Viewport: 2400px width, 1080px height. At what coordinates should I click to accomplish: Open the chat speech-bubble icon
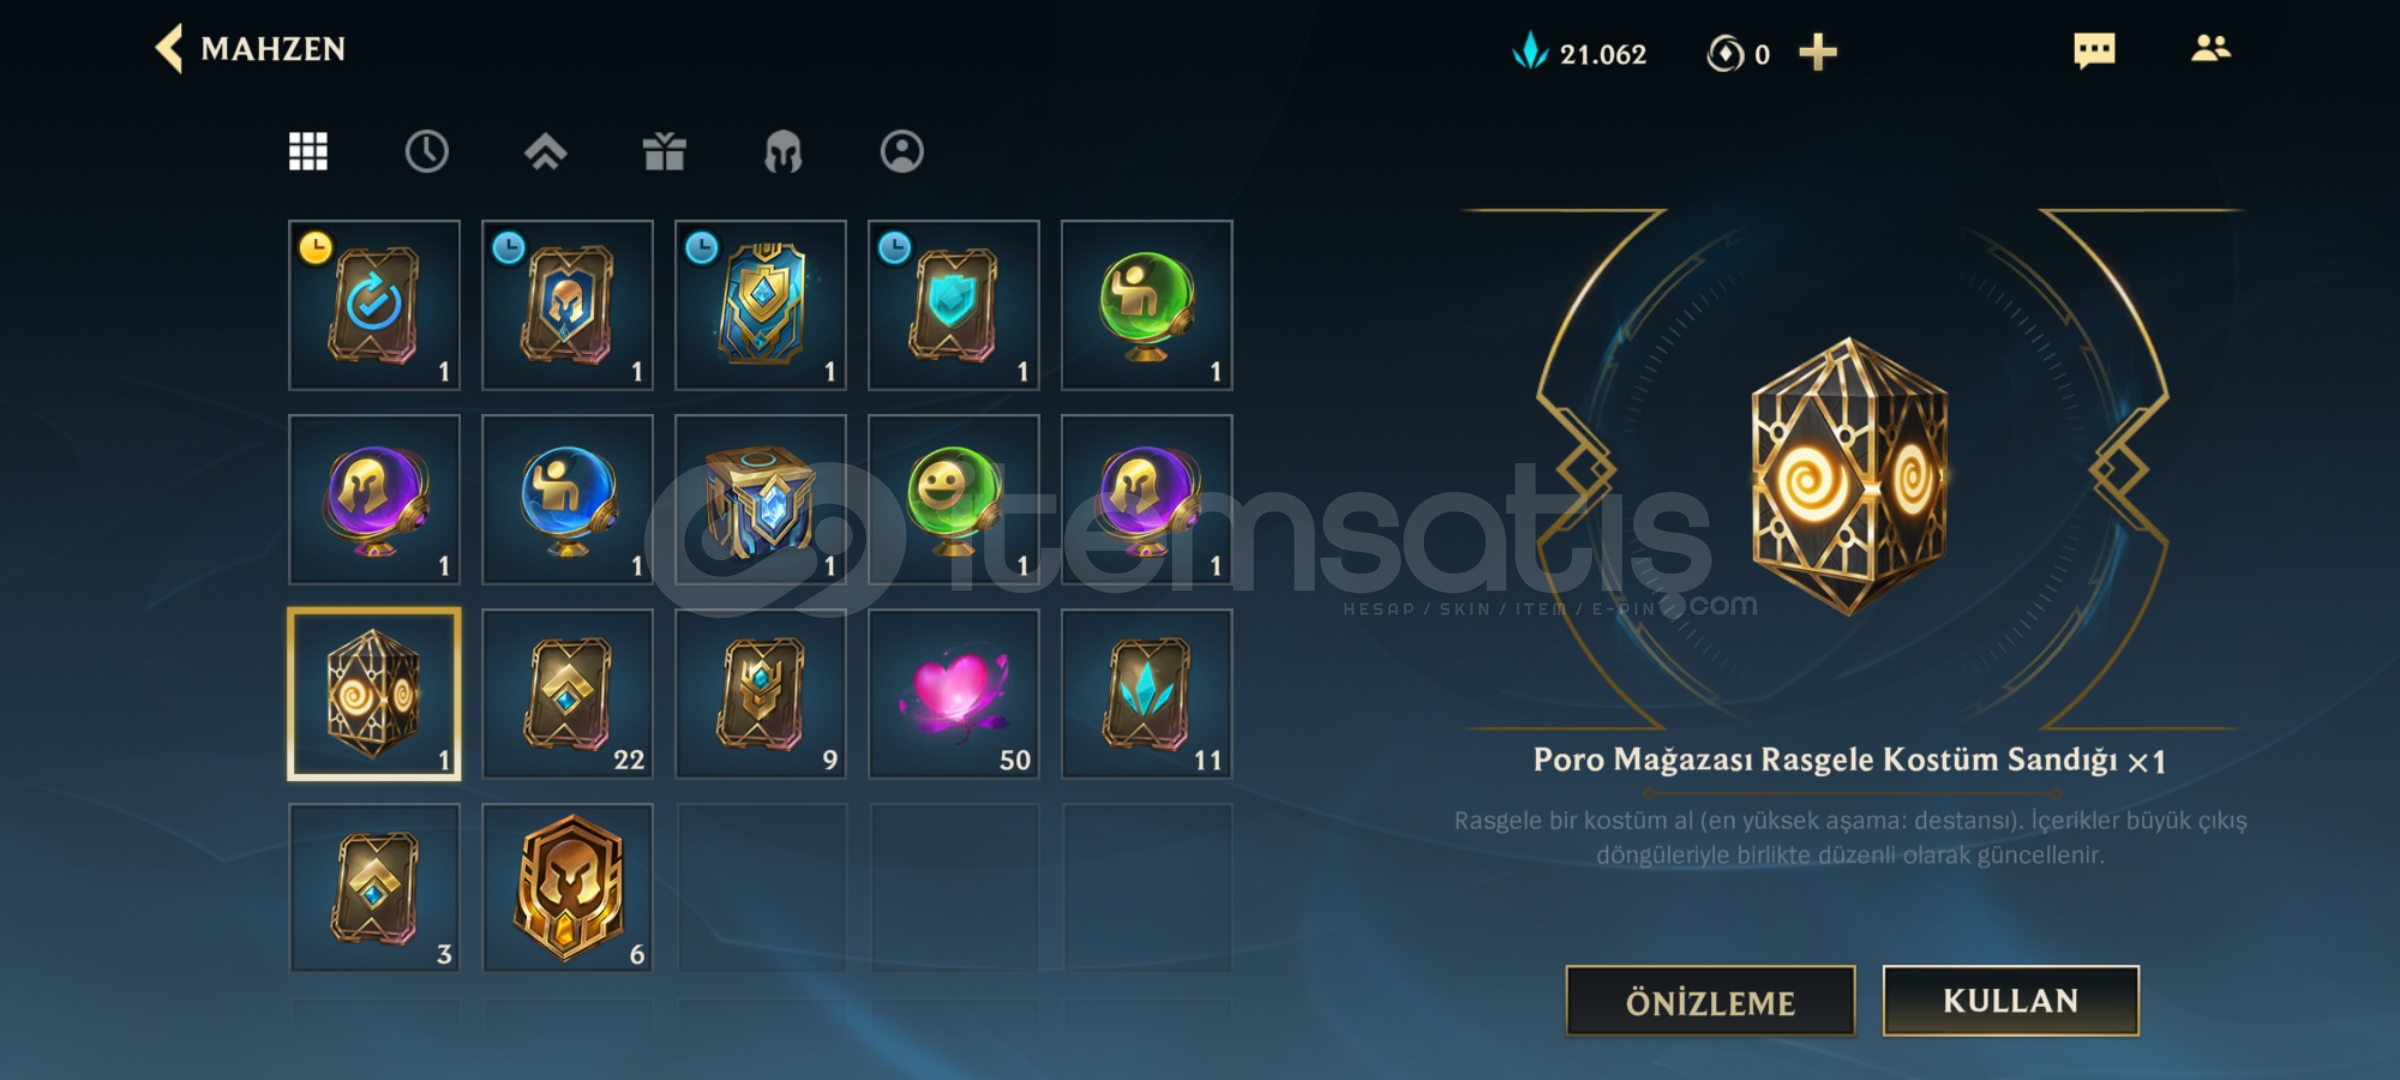2094,49
